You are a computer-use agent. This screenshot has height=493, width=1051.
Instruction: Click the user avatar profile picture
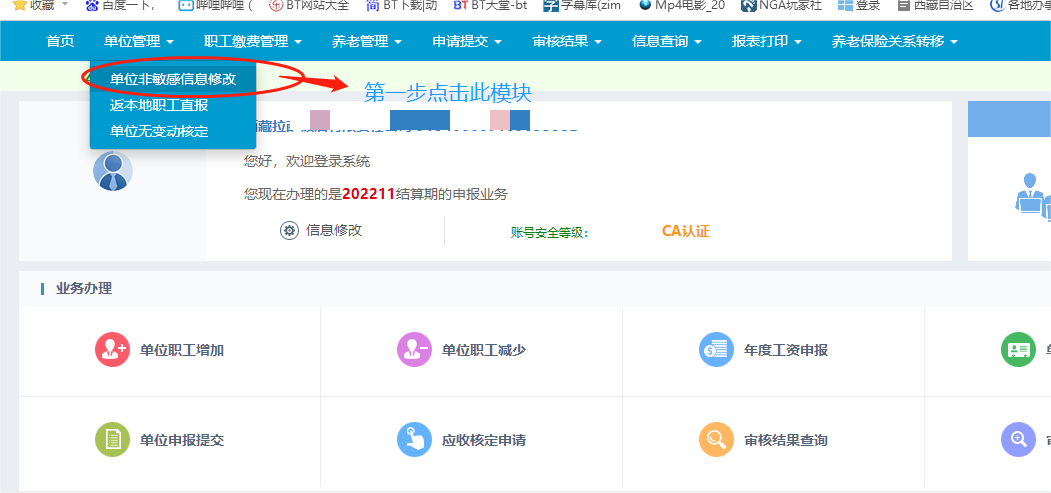[113, 171]
